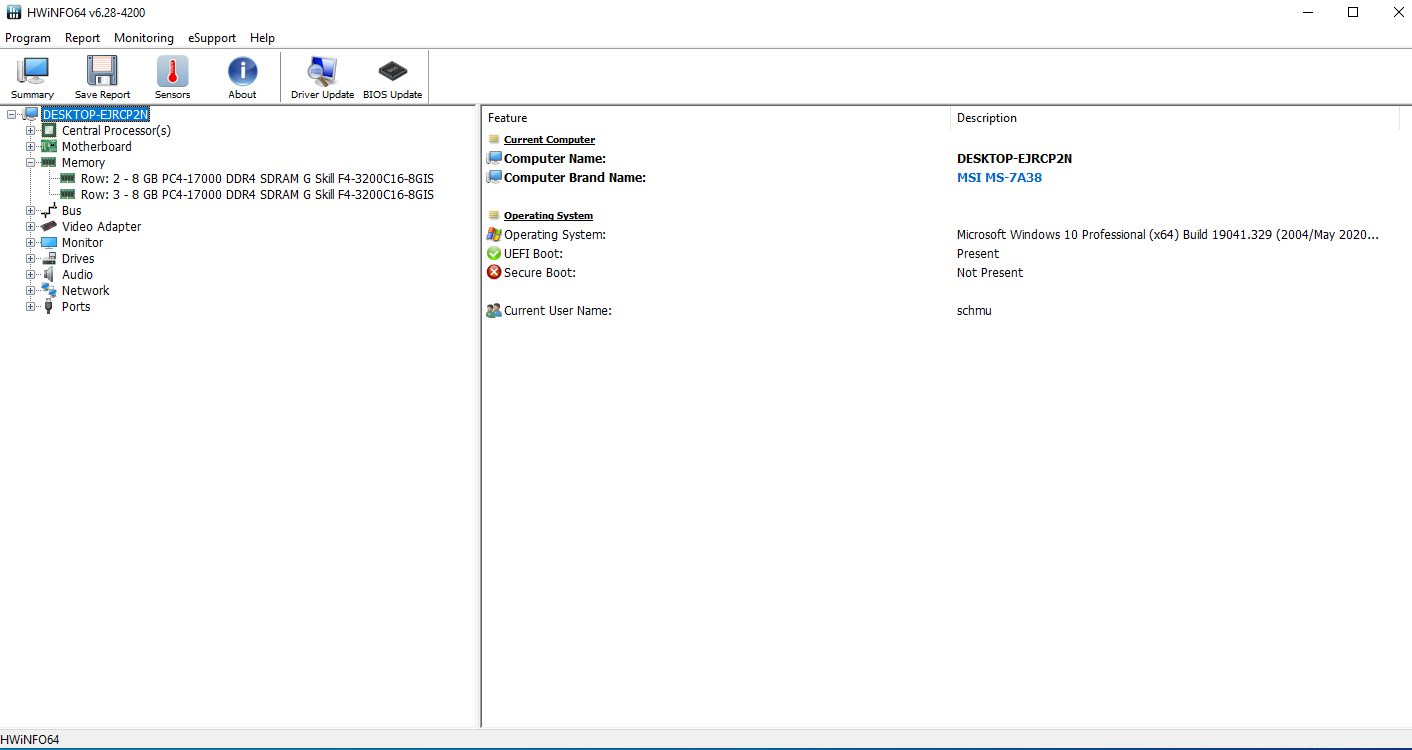Open the Sensors thermometer icon
This screenshot has height=750, width=1412.
(172, 71)
